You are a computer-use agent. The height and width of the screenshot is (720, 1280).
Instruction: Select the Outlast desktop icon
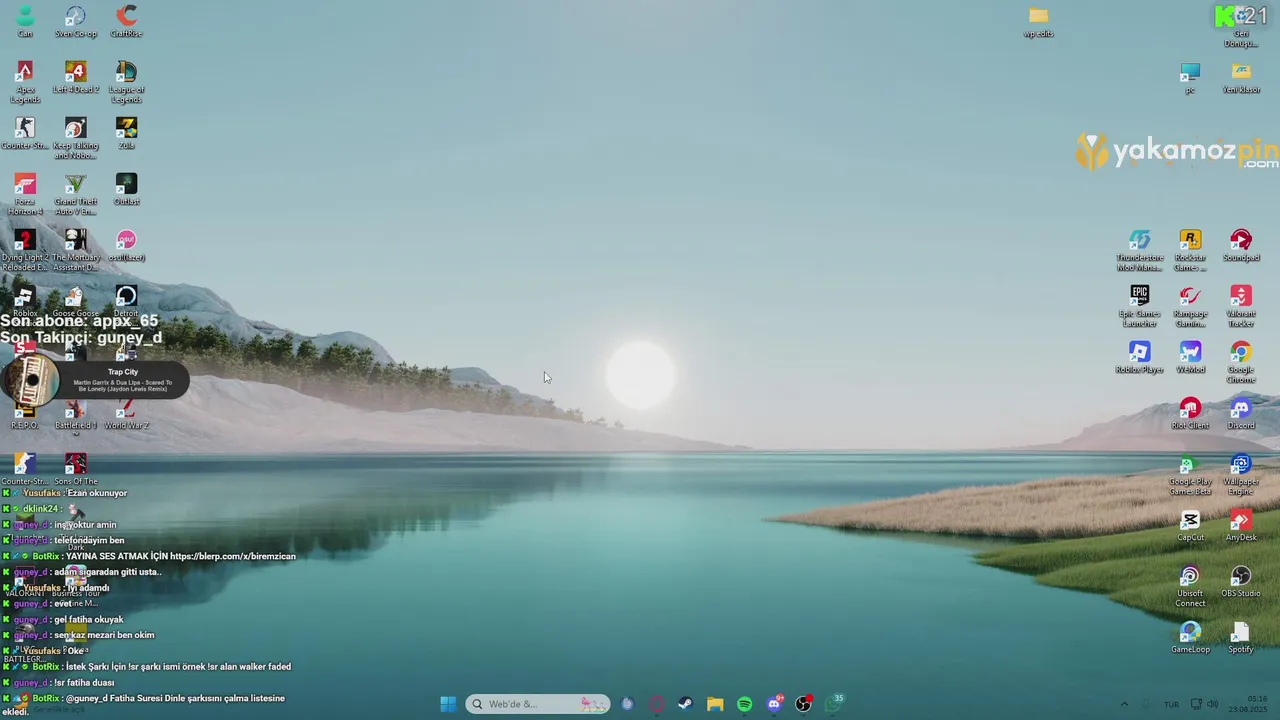[x=126, y=189]
